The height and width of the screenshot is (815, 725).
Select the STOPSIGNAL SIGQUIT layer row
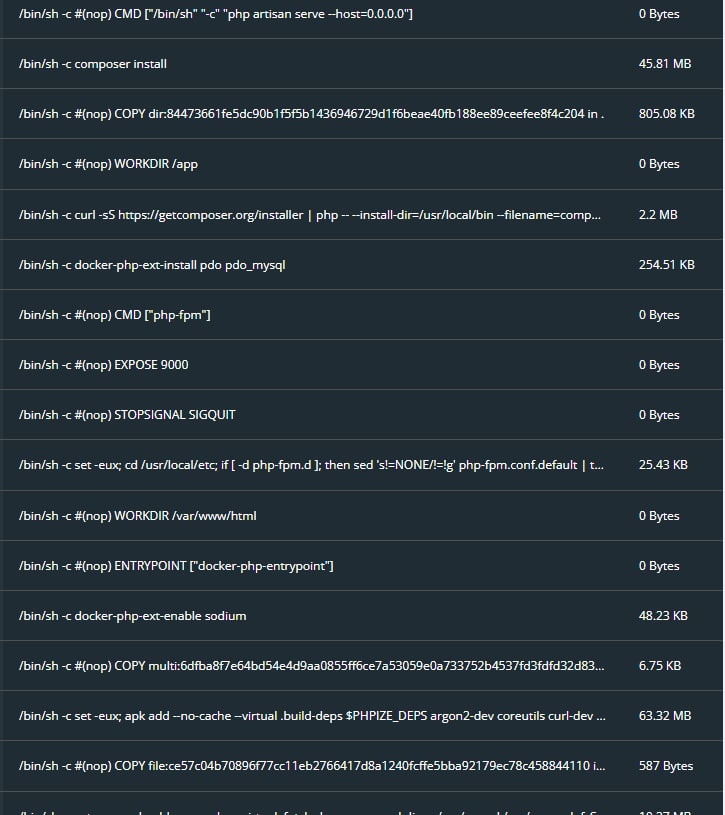click(127, 415)
